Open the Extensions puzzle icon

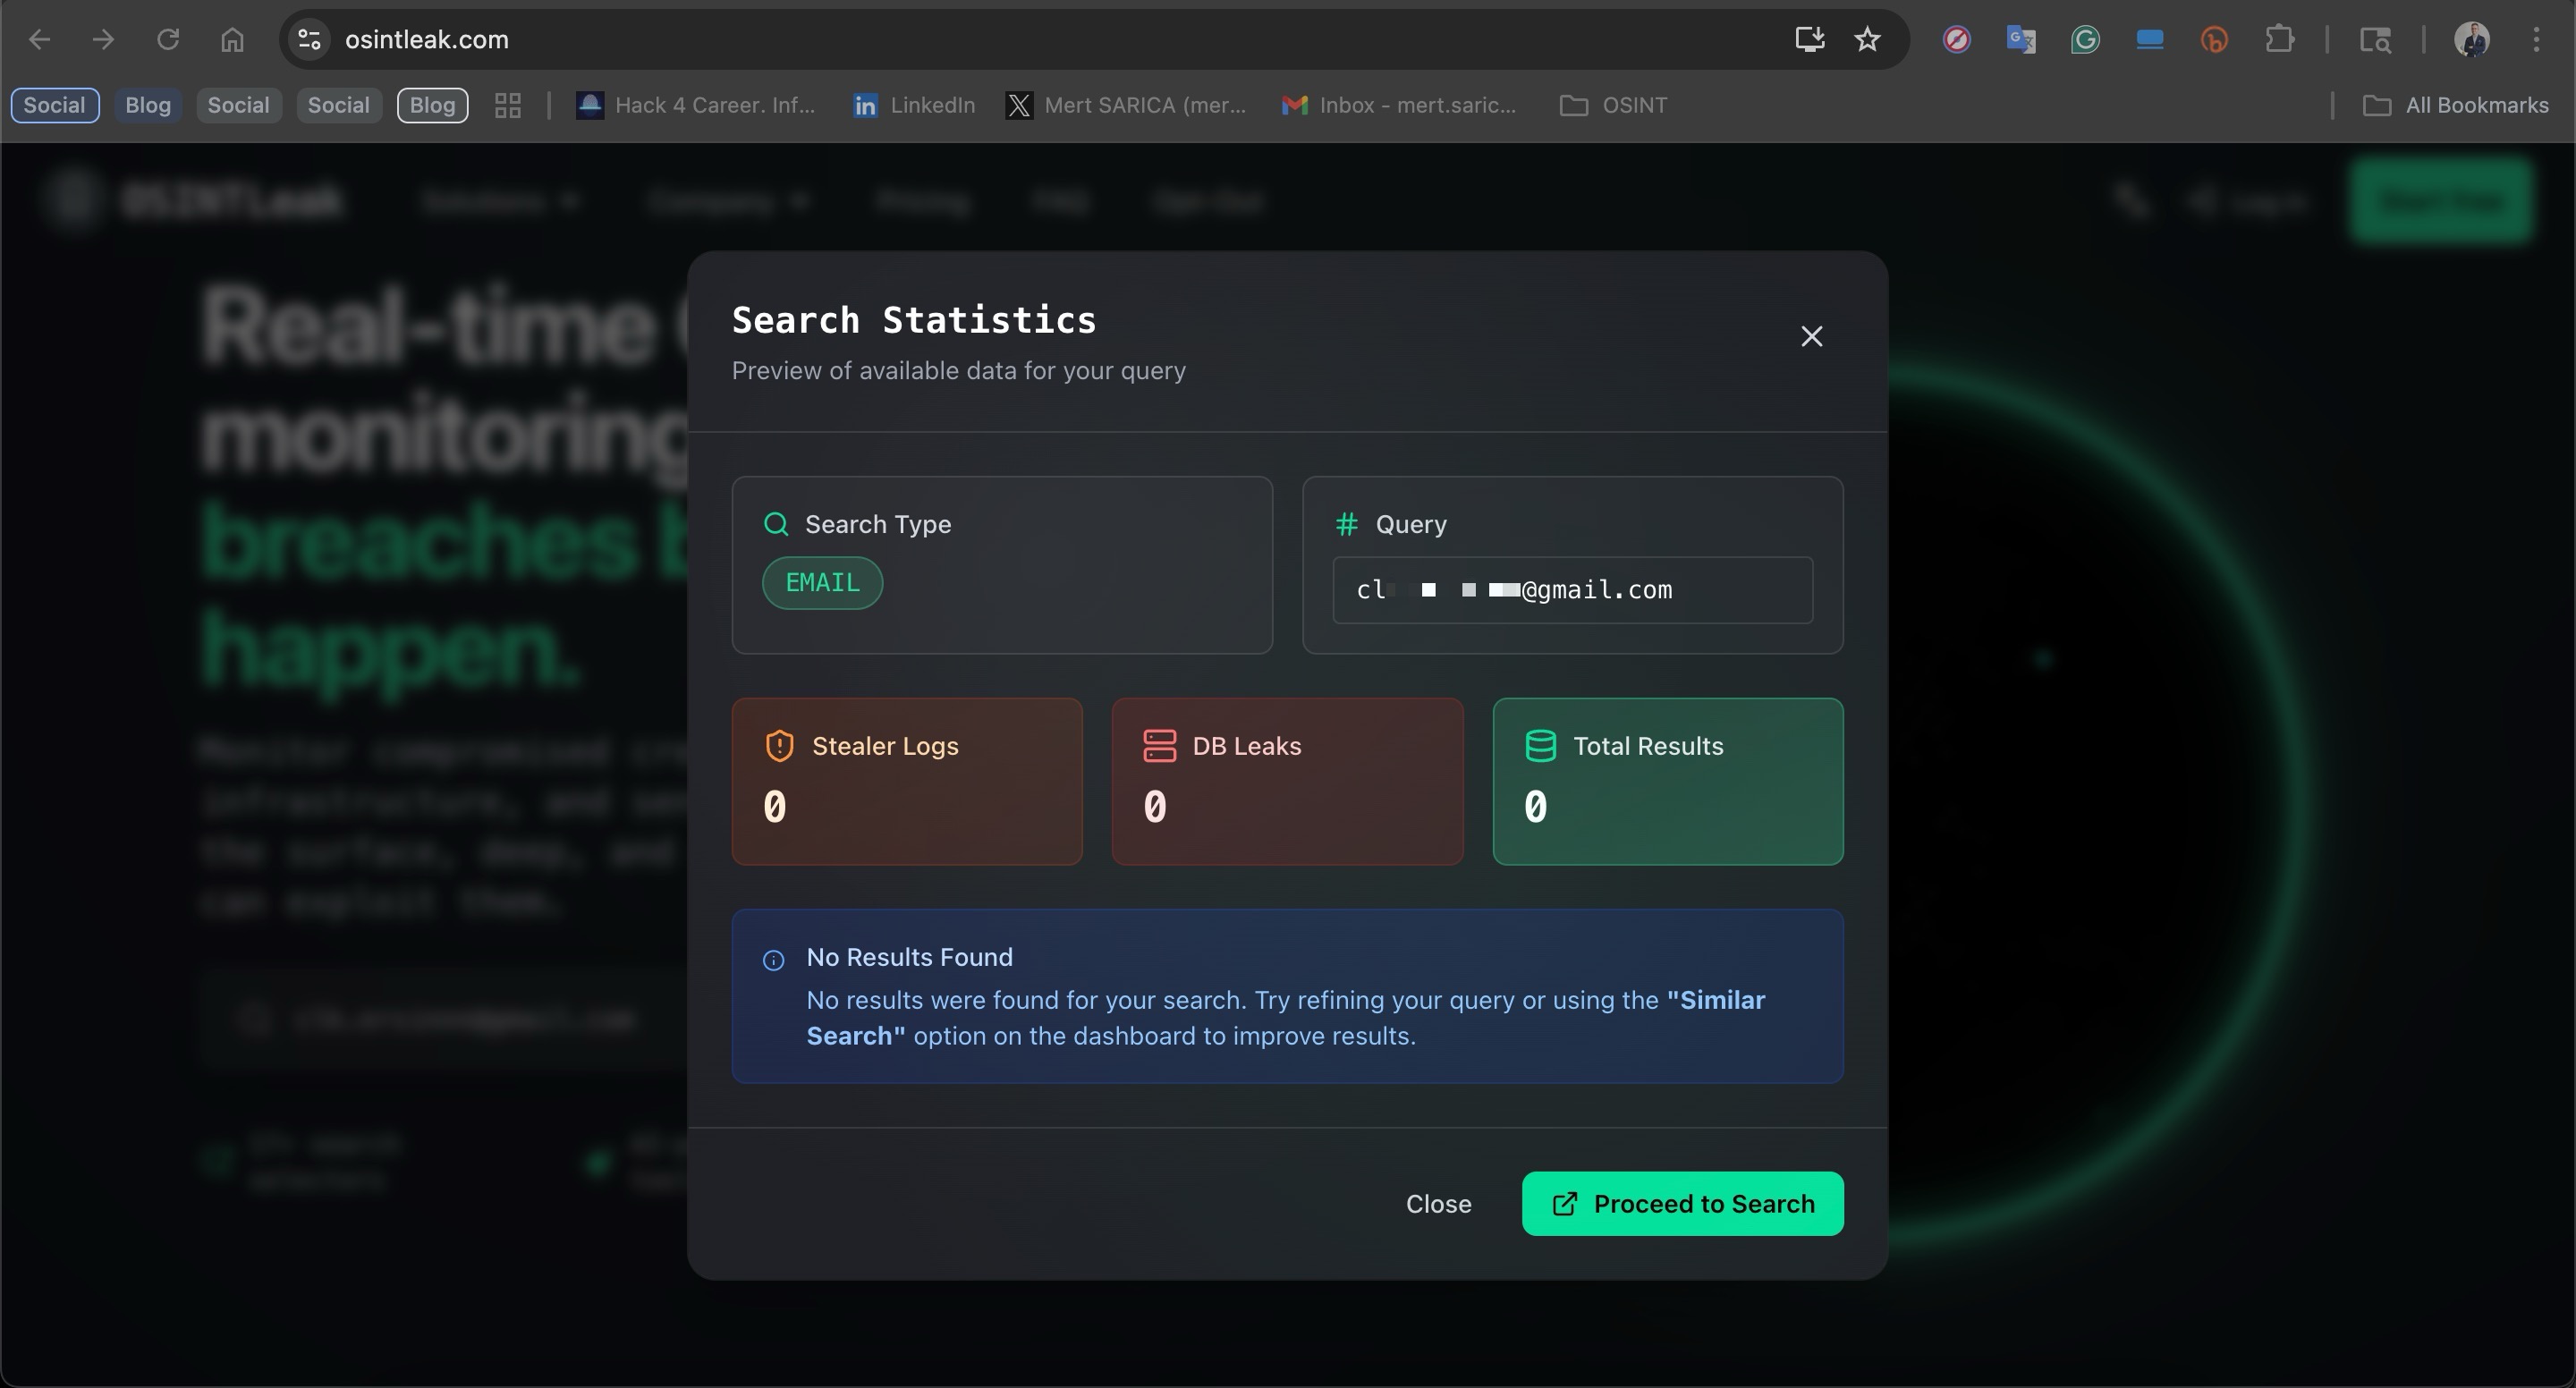tap(2279, 40)
